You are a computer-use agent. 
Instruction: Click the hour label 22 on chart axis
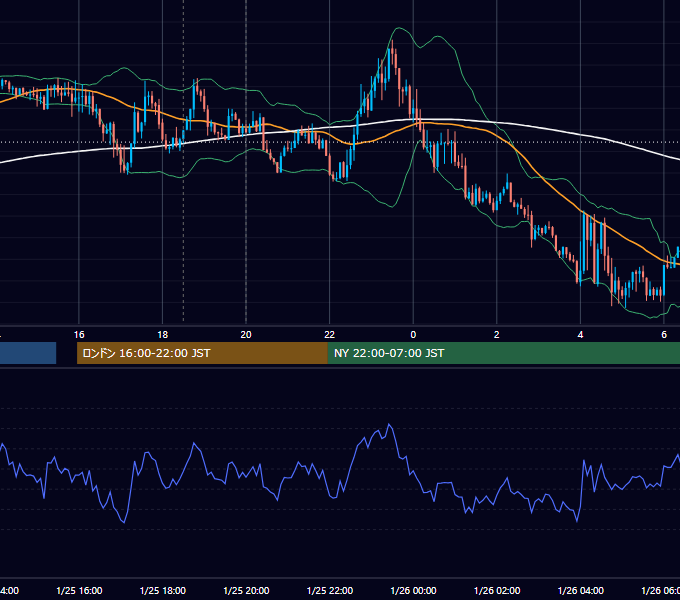(x=330, y=335)
